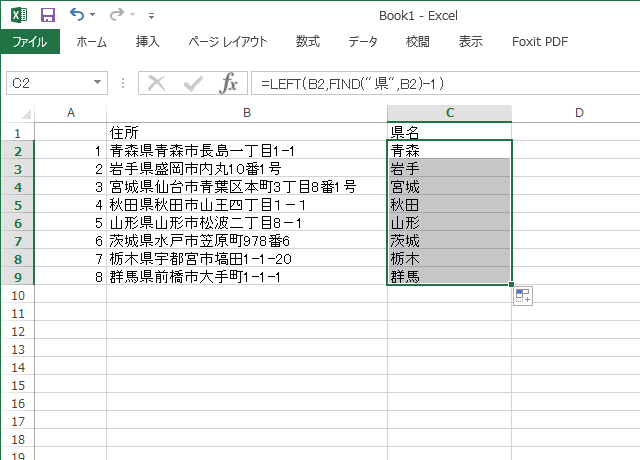Open Customize Quick Access Toolbar menu

click(151, 16)
